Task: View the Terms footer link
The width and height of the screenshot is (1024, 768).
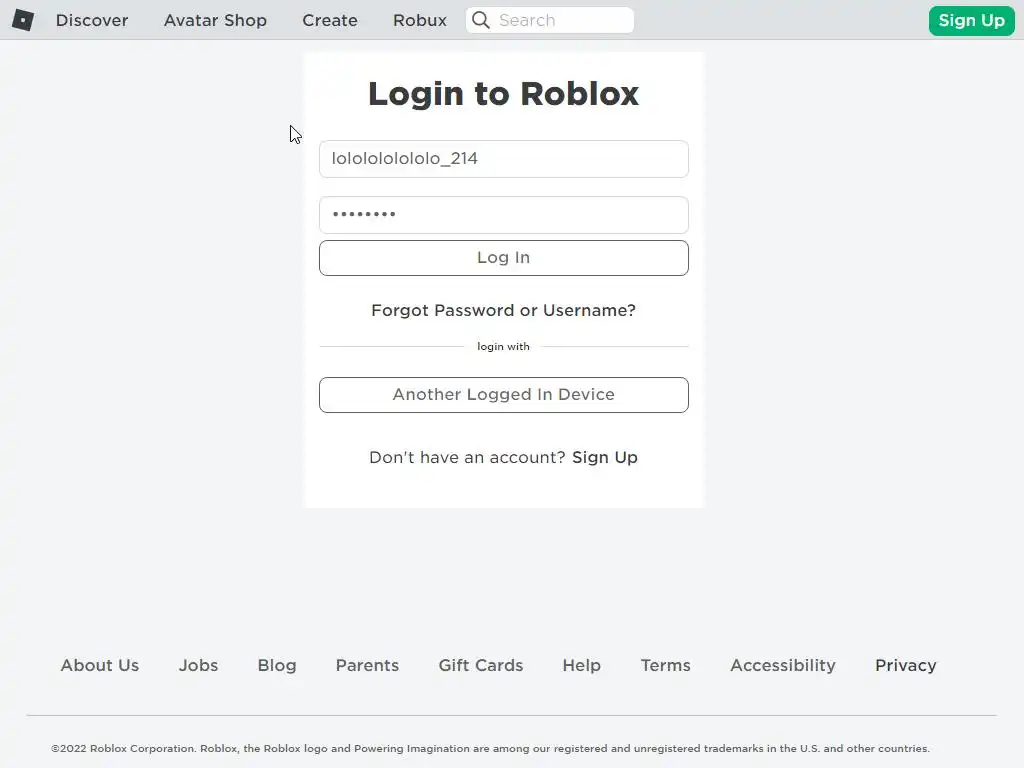Action: tap(665, 665)
